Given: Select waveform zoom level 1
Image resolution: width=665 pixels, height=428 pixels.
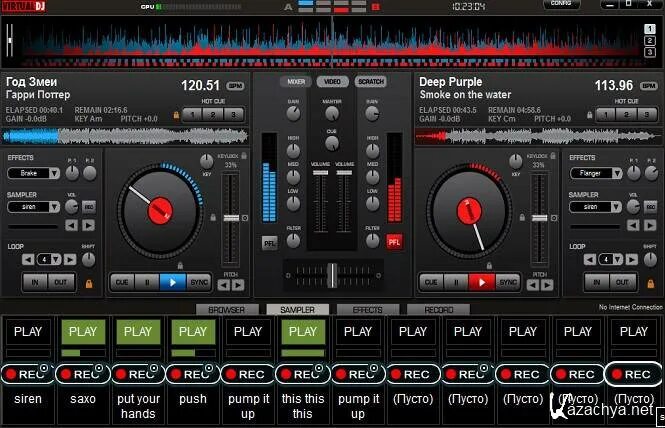Looking at the screenshot, I should tap(650, 29).
